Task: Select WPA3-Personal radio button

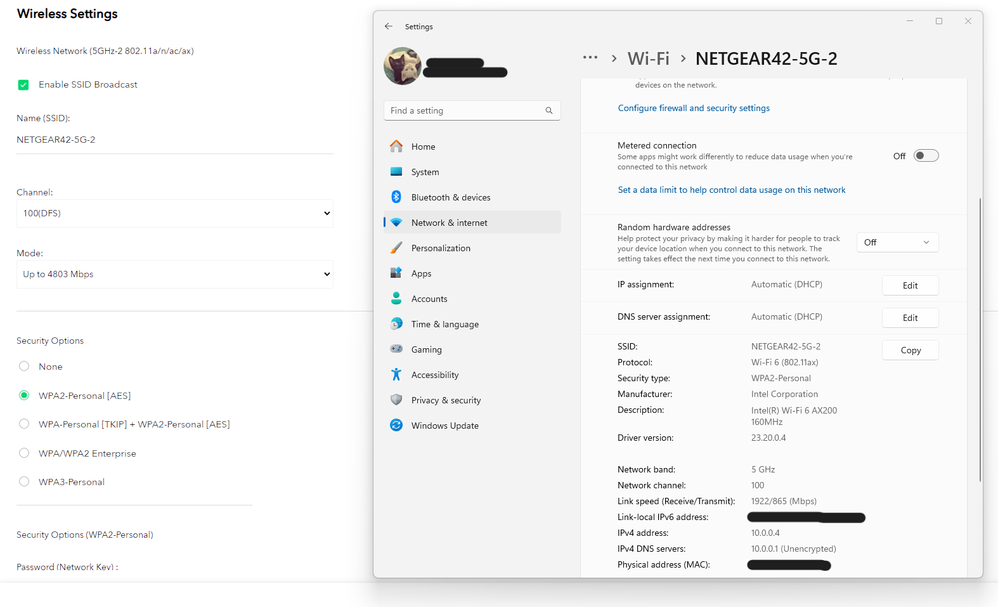Action: tap(24, 482)
